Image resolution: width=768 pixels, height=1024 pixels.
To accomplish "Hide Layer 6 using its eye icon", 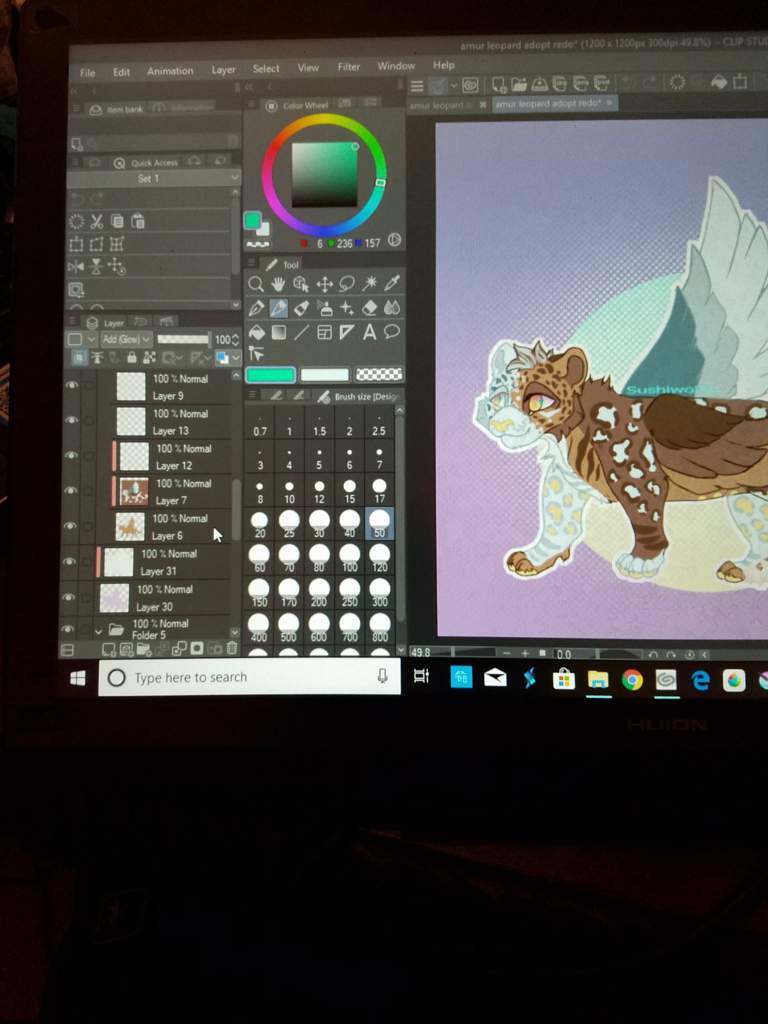I will (71, 526).
